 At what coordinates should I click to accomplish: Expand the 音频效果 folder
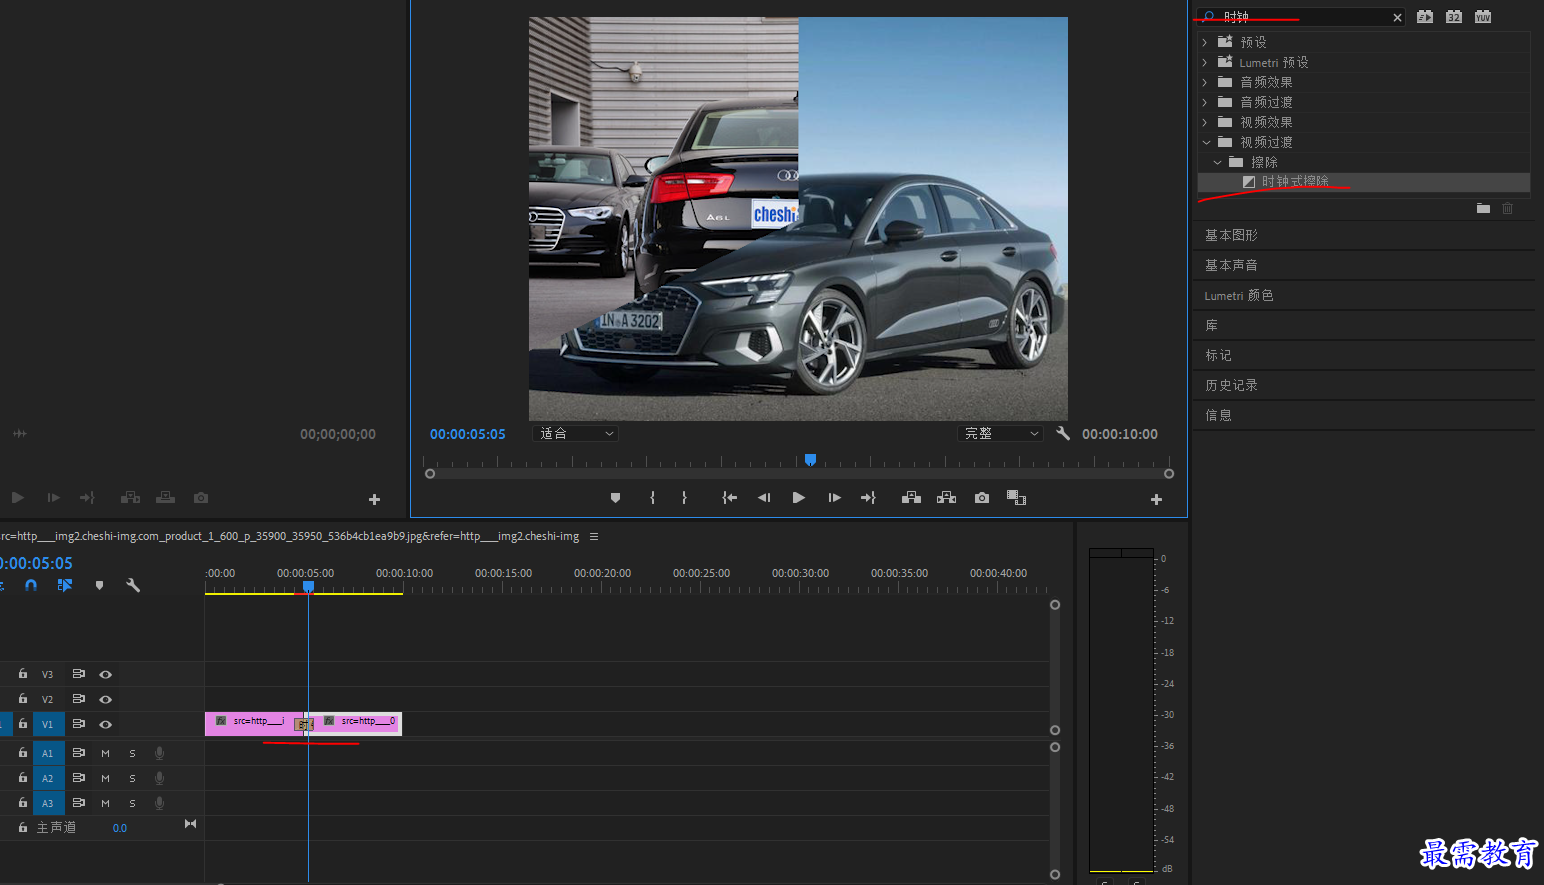pyautogui.click(x=1205, y=82)
